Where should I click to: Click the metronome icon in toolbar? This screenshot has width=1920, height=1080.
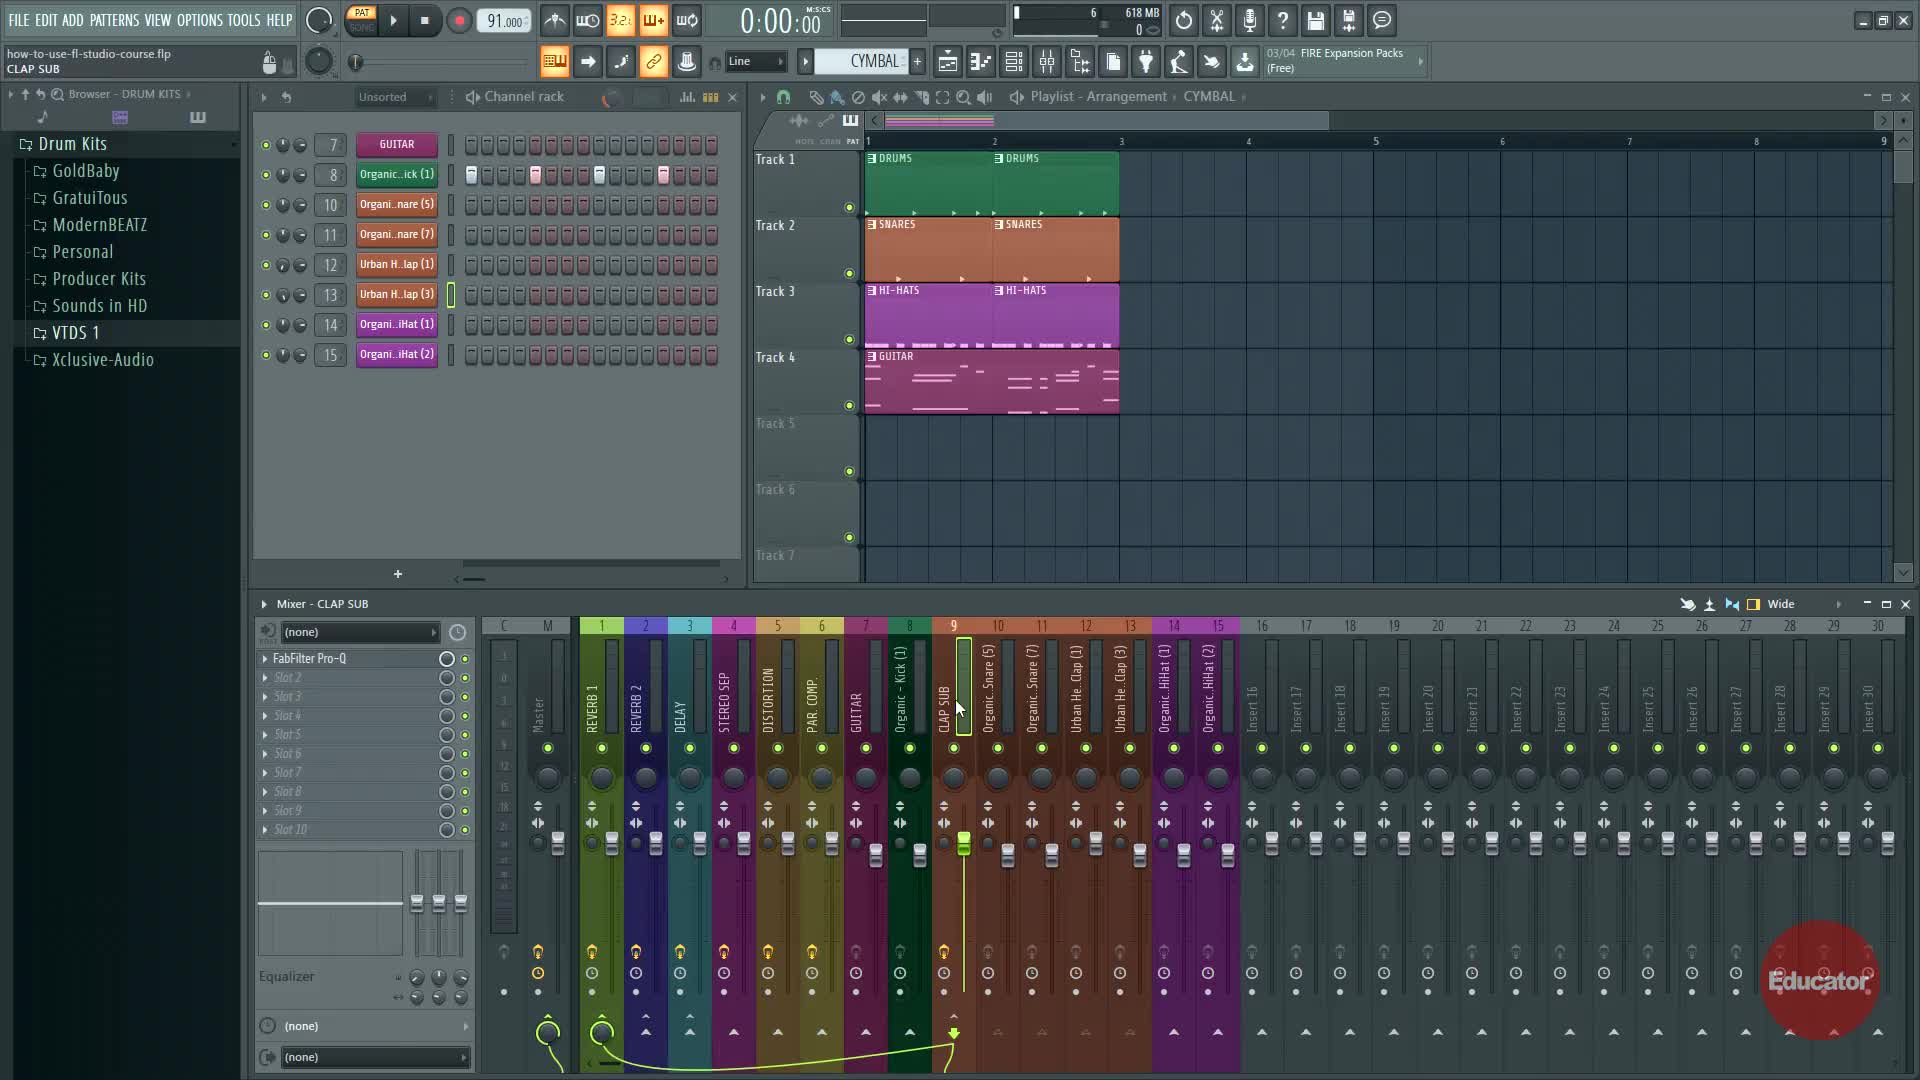tap(555, 20)
